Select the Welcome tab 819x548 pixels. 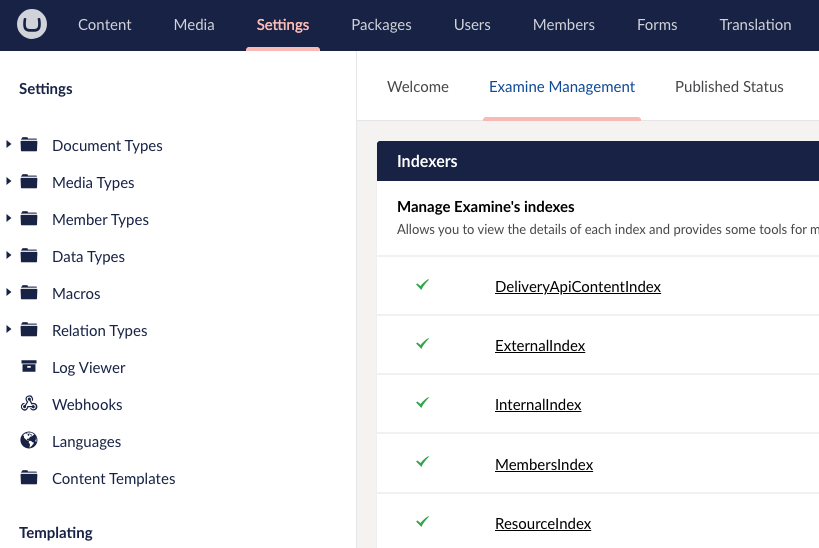tap(417, 87)
